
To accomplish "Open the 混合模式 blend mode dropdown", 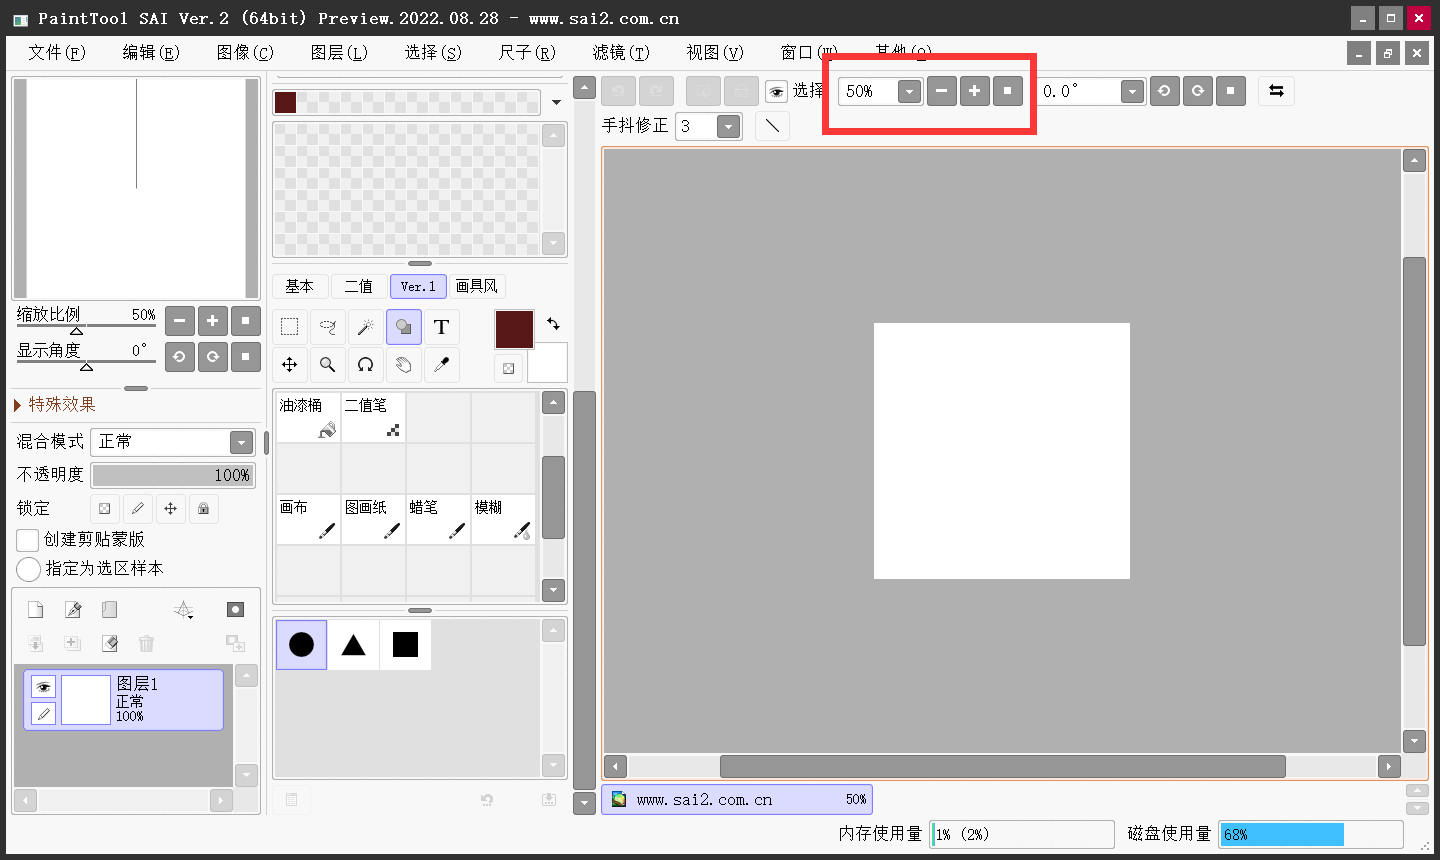I will pos(241,442).
